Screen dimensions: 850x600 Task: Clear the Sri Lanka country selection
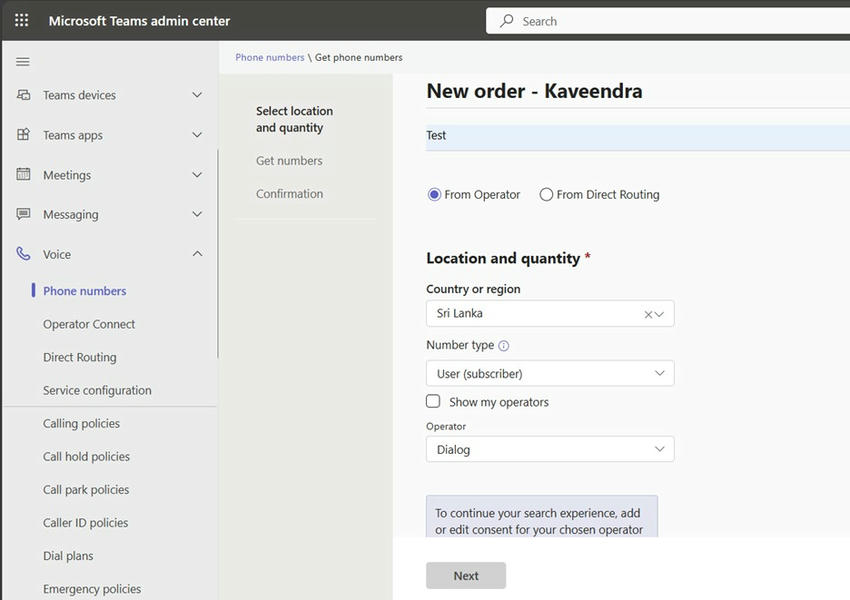click(x=648, y=314)
